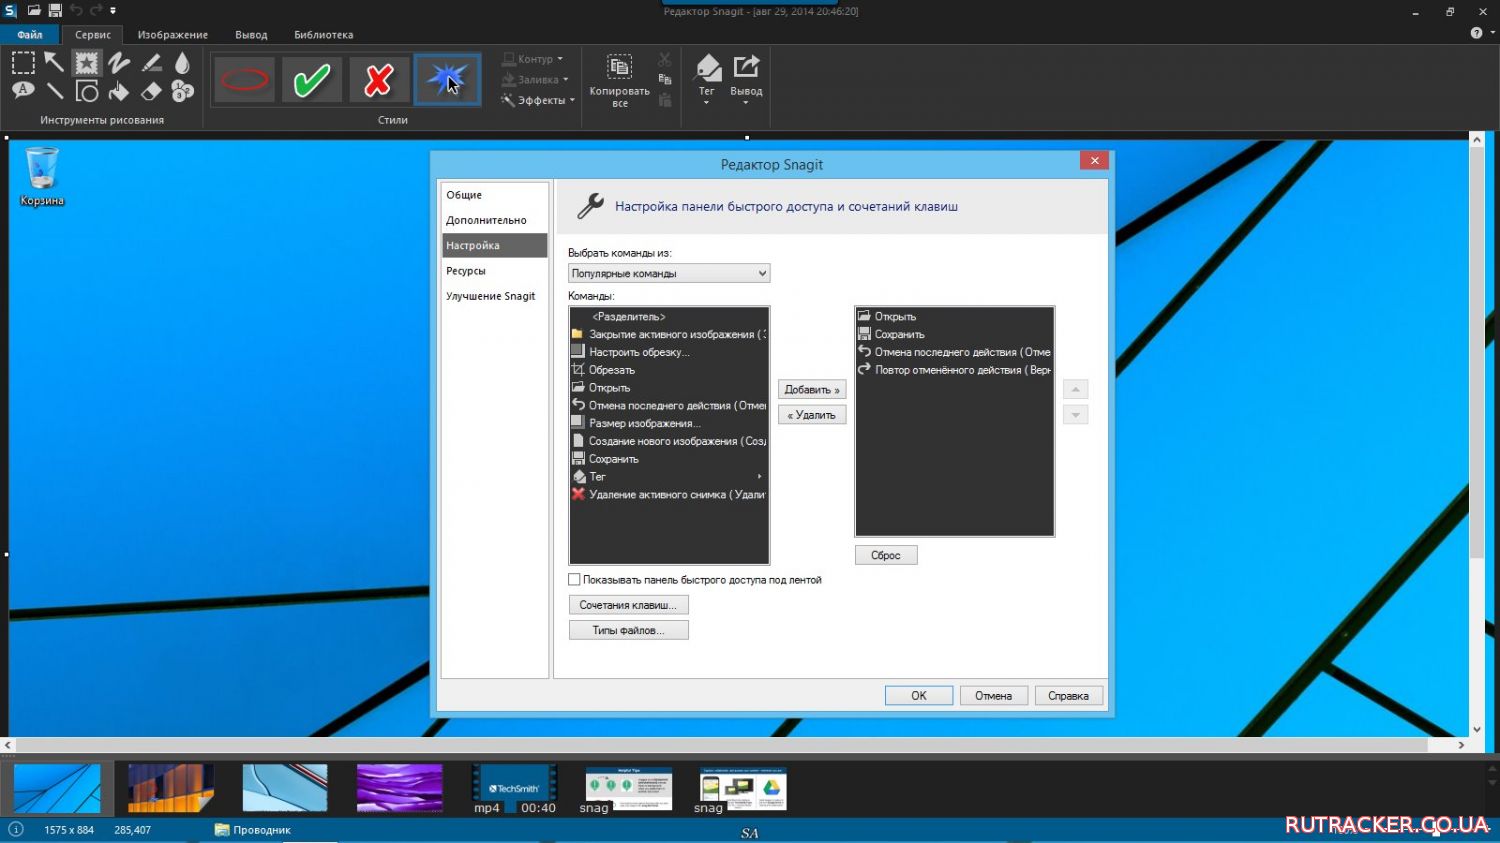Click the Справка help button
The image size is (1500, 843).
click(x=1069, y=695)
